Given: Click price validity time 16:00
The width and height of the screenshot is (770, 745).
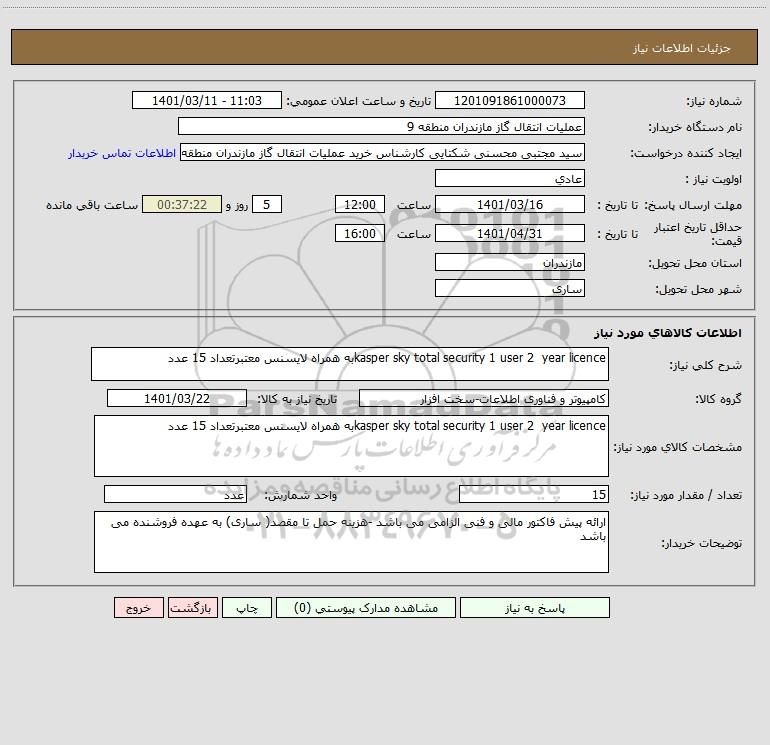Looking at the screenshot, I should [x=359, y=233].
